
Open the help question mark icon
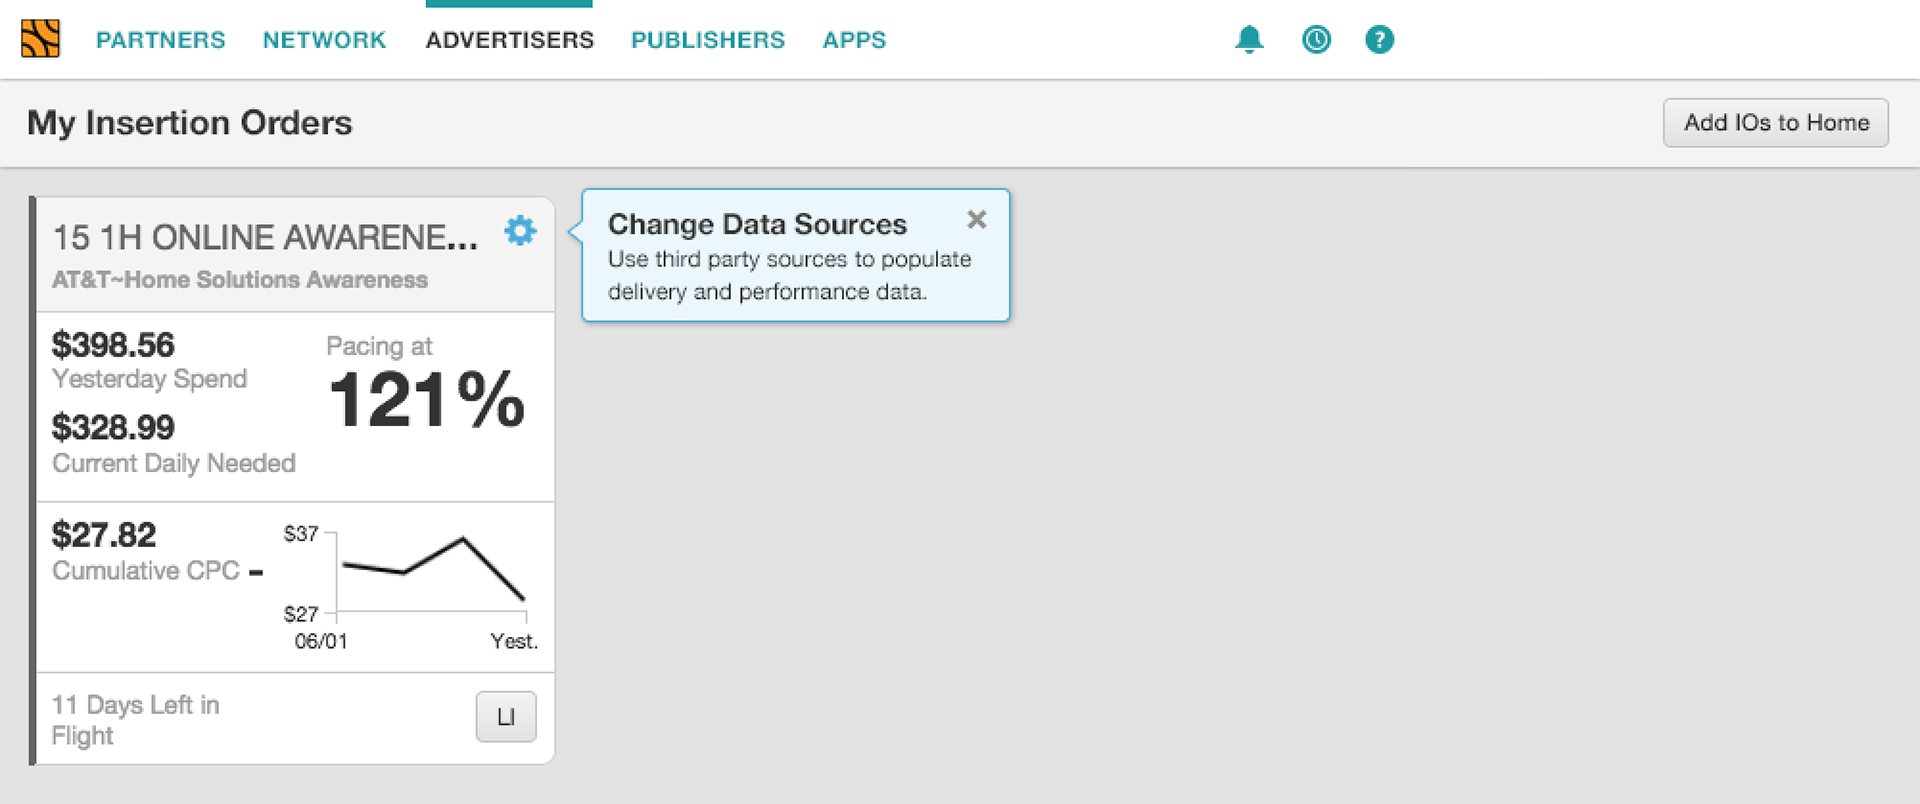pos(1379,39)
